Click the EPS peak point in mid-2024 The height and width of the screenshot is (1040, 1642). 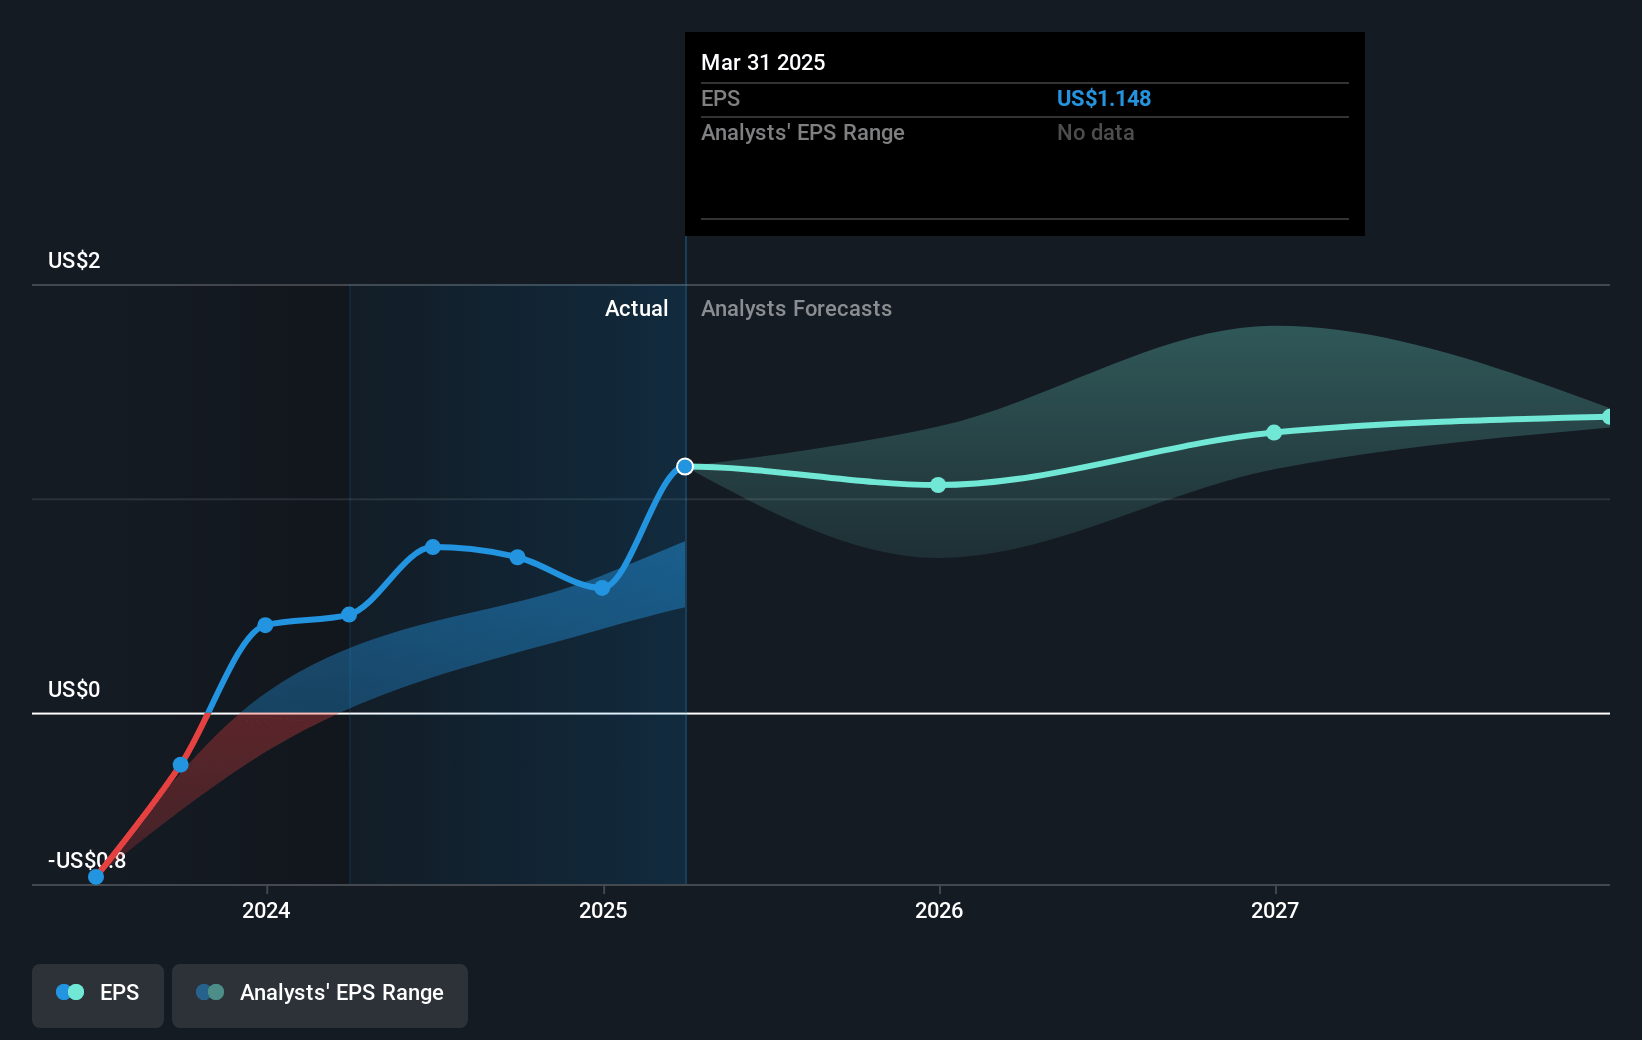coord(433,547)
